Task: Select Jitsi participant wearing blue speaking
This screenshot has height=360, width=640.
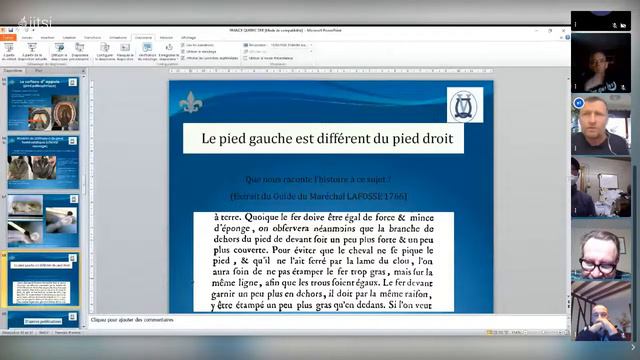Action: pyautogui.click(x=600, y=124)
